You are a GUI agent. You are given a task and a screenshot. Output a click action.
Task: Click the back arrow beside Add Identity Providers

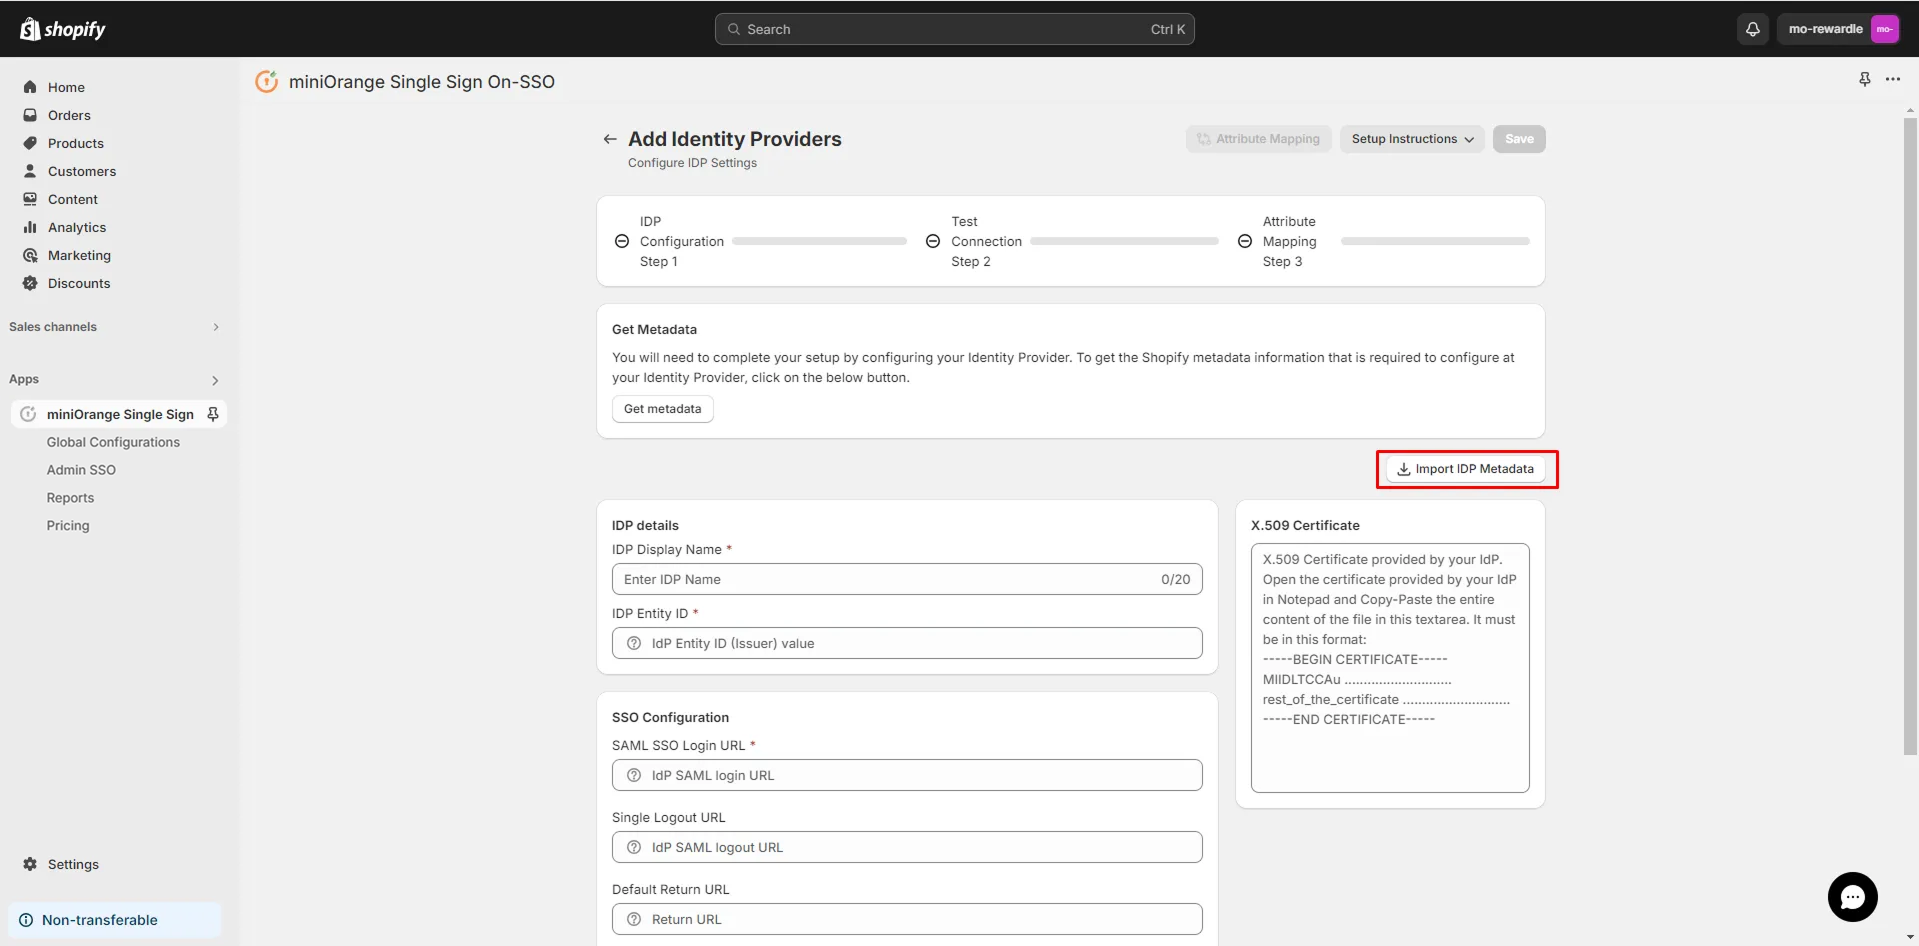click(x=610, y=139)
